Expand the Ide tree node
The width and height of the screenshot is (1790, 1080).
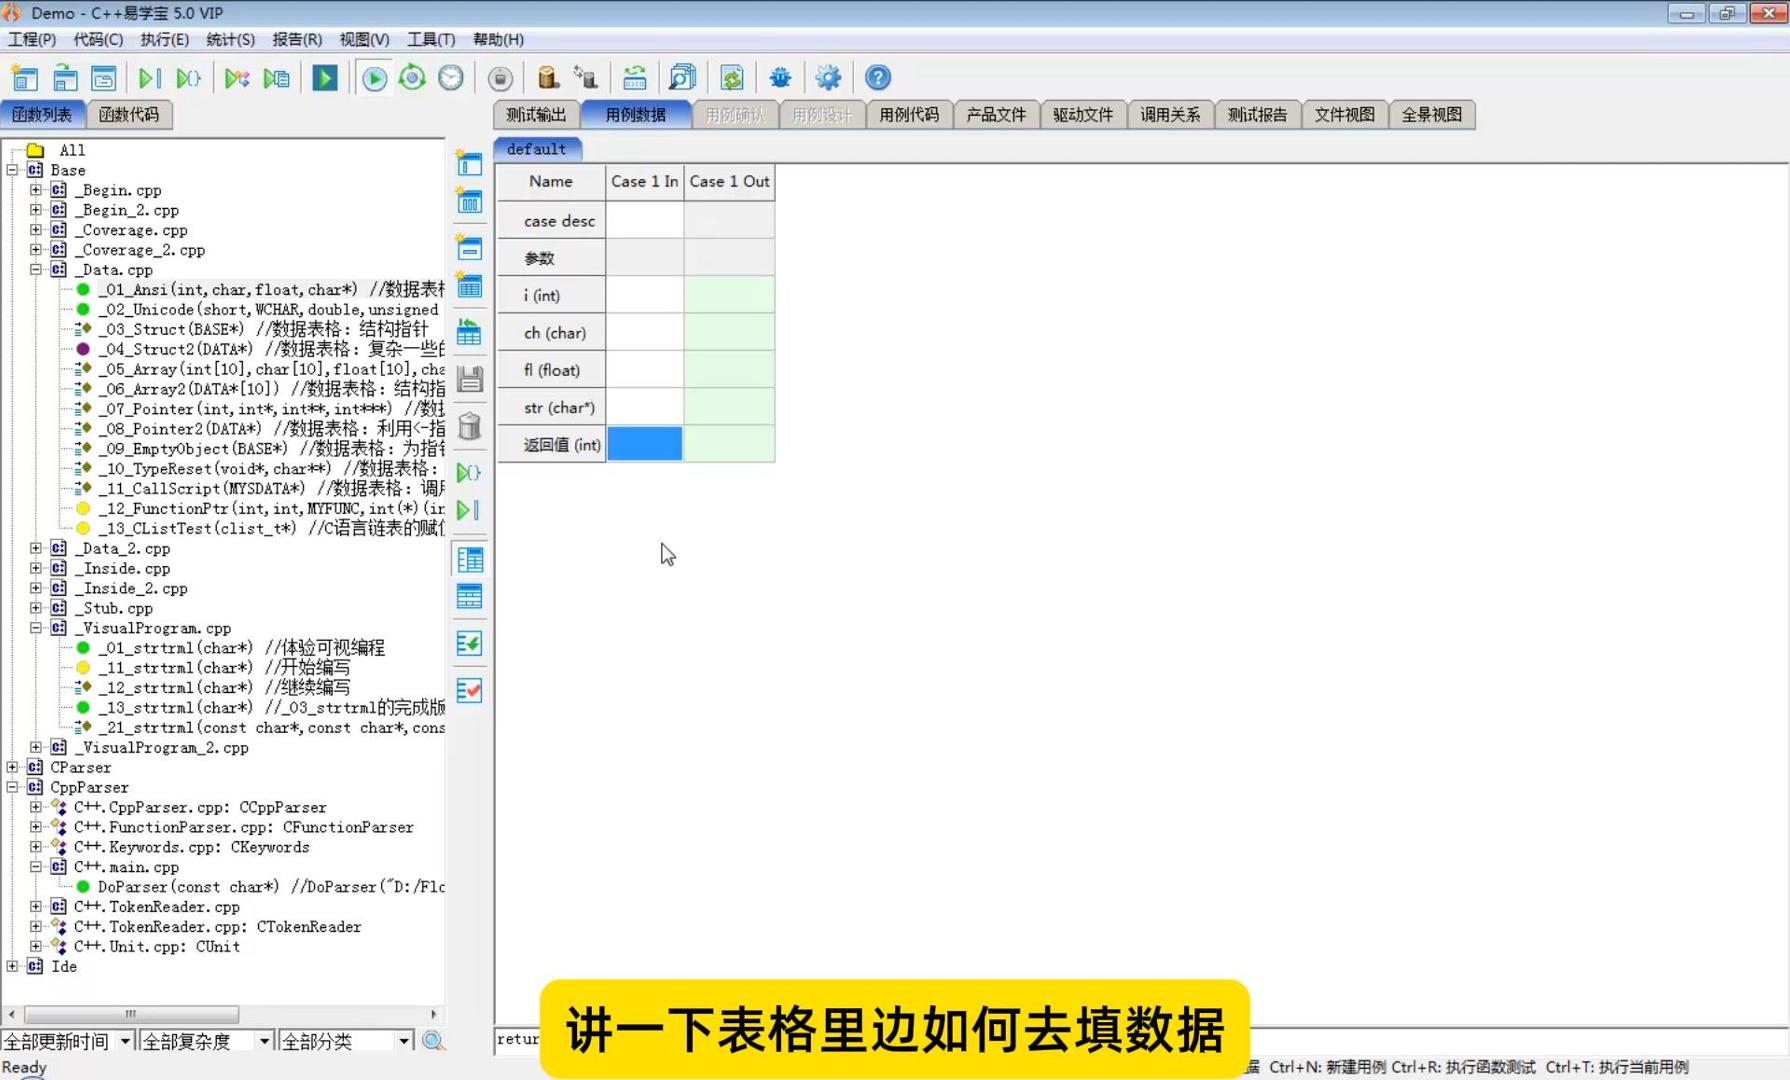(13, 966)
